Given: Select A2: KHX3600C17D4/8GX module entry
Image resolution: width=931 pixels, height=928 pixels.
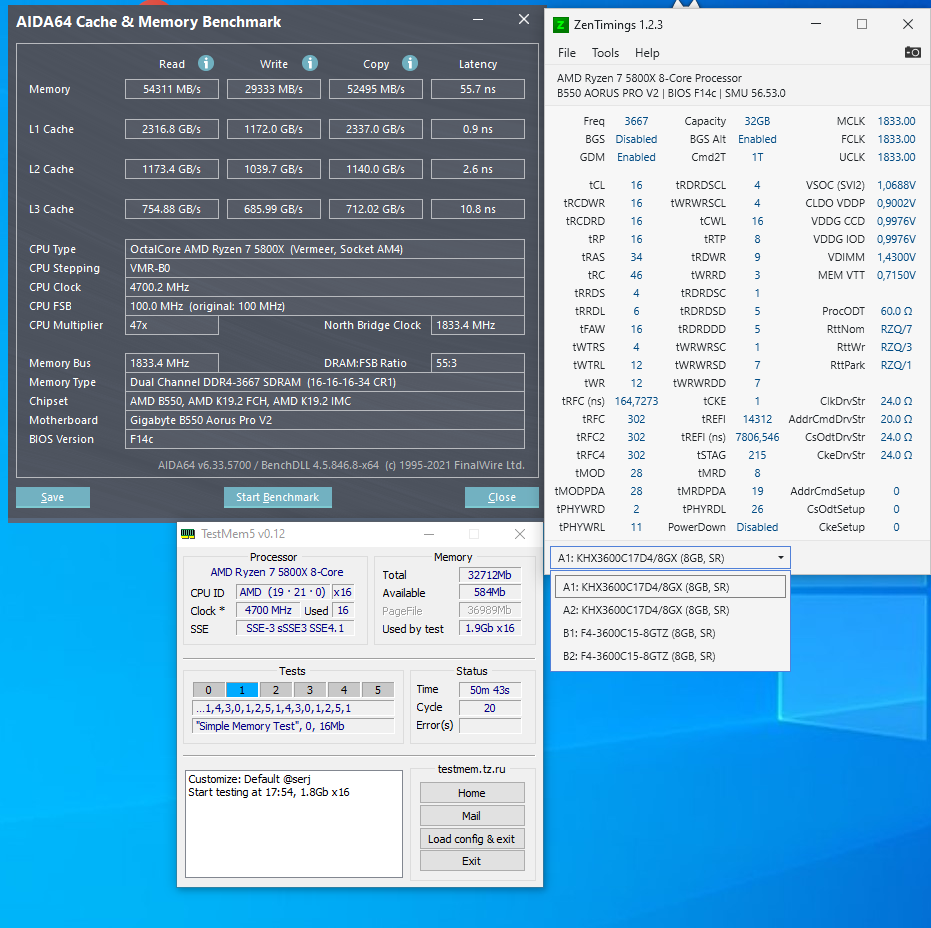Looking at the screenshot, I should tap(670, 610).
